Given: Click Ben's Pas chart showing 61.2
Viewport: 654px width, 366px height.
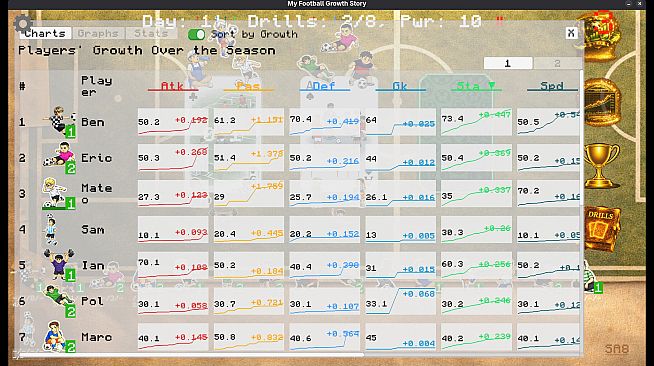Looking at the screenshot, I should (x=249, y=122).
